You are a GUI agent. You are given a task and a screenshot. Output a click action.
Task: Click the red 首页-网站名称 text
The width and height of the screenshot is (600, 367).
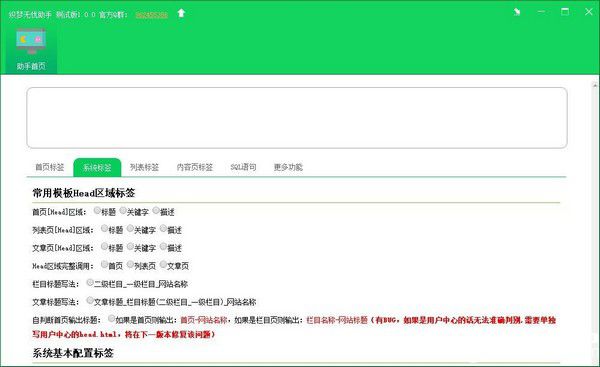[204, 320]
